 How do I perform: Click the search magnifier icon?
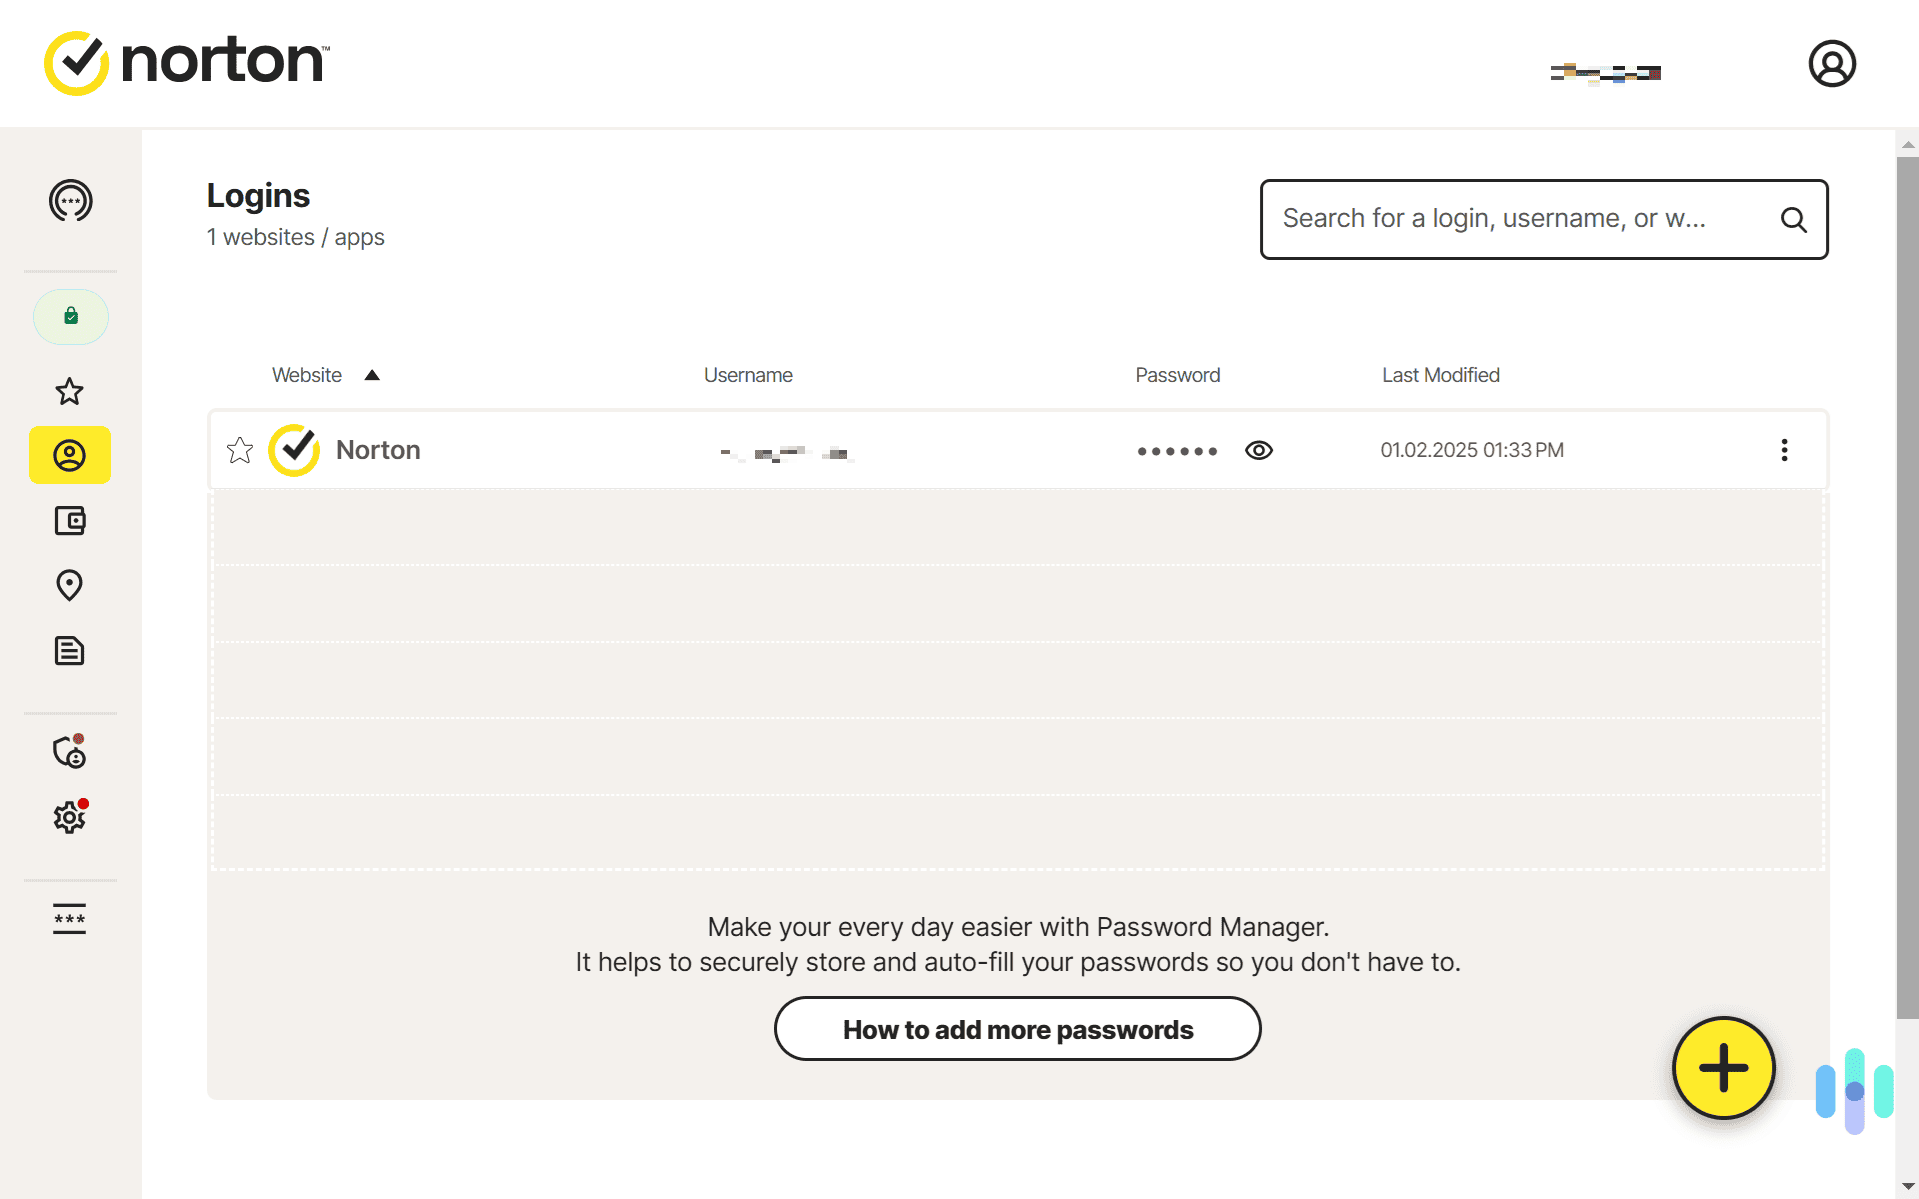point(1794,220)
